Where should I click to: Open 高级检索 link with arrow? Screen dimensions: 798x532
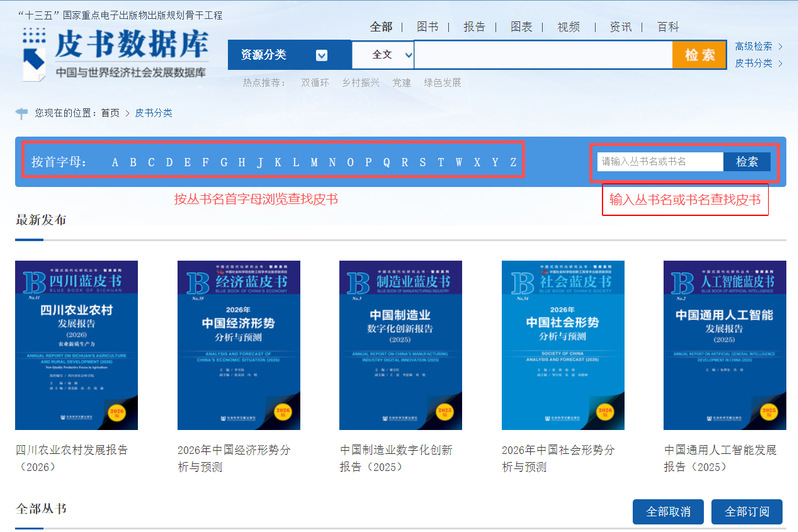(x=759, y=46)
